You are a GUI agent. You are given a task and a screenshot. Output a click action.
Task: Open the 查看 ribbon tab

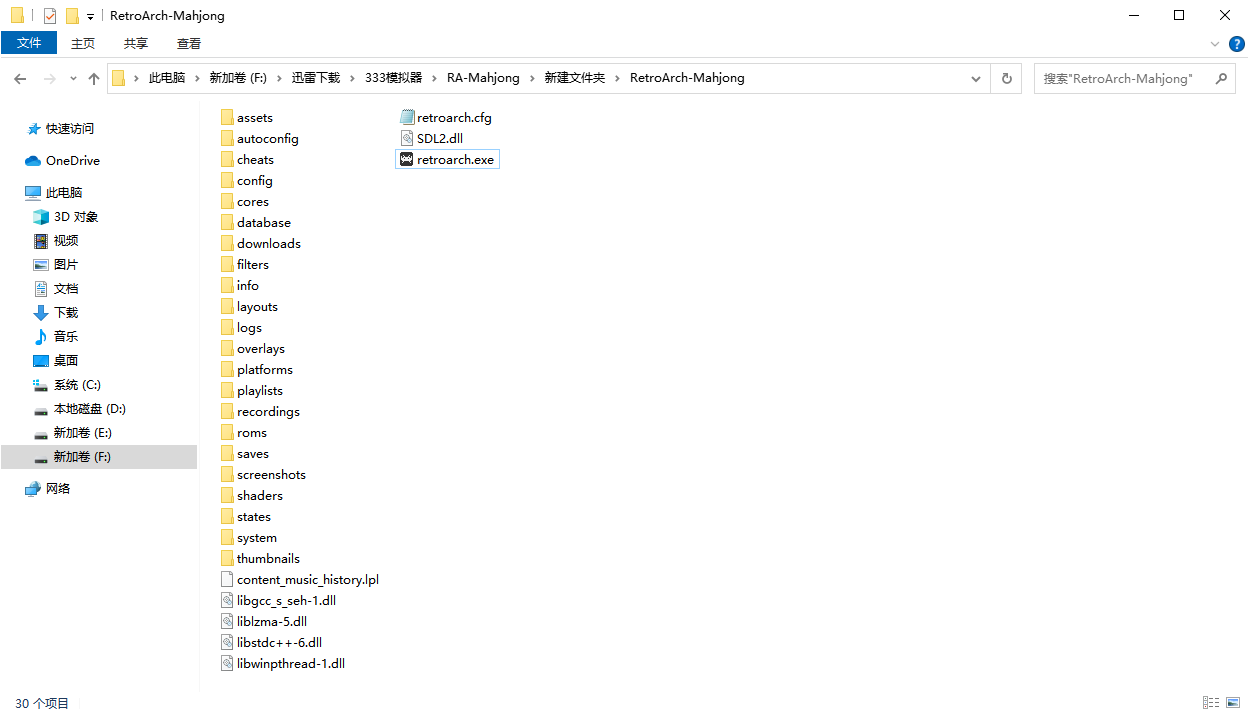(x=189, y=43)
